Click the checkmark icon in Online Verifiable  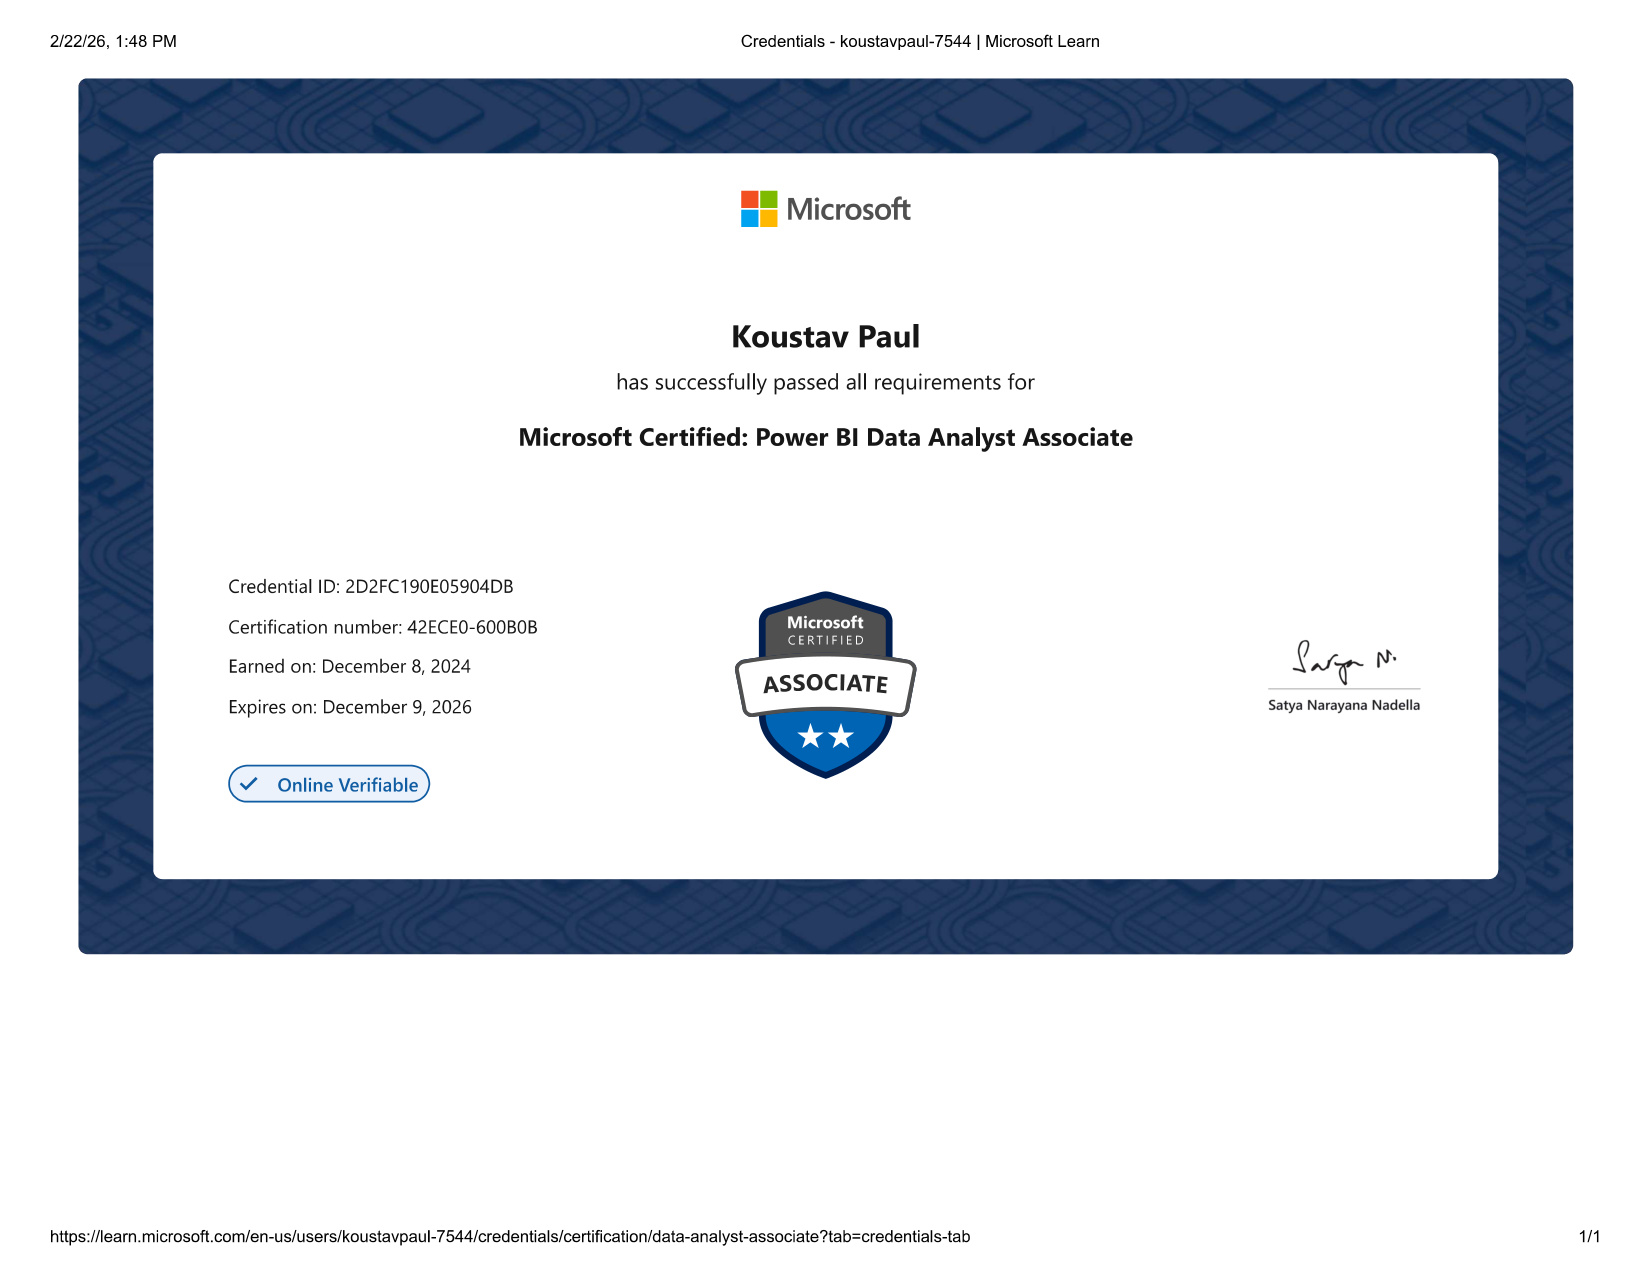coord(249,784)
